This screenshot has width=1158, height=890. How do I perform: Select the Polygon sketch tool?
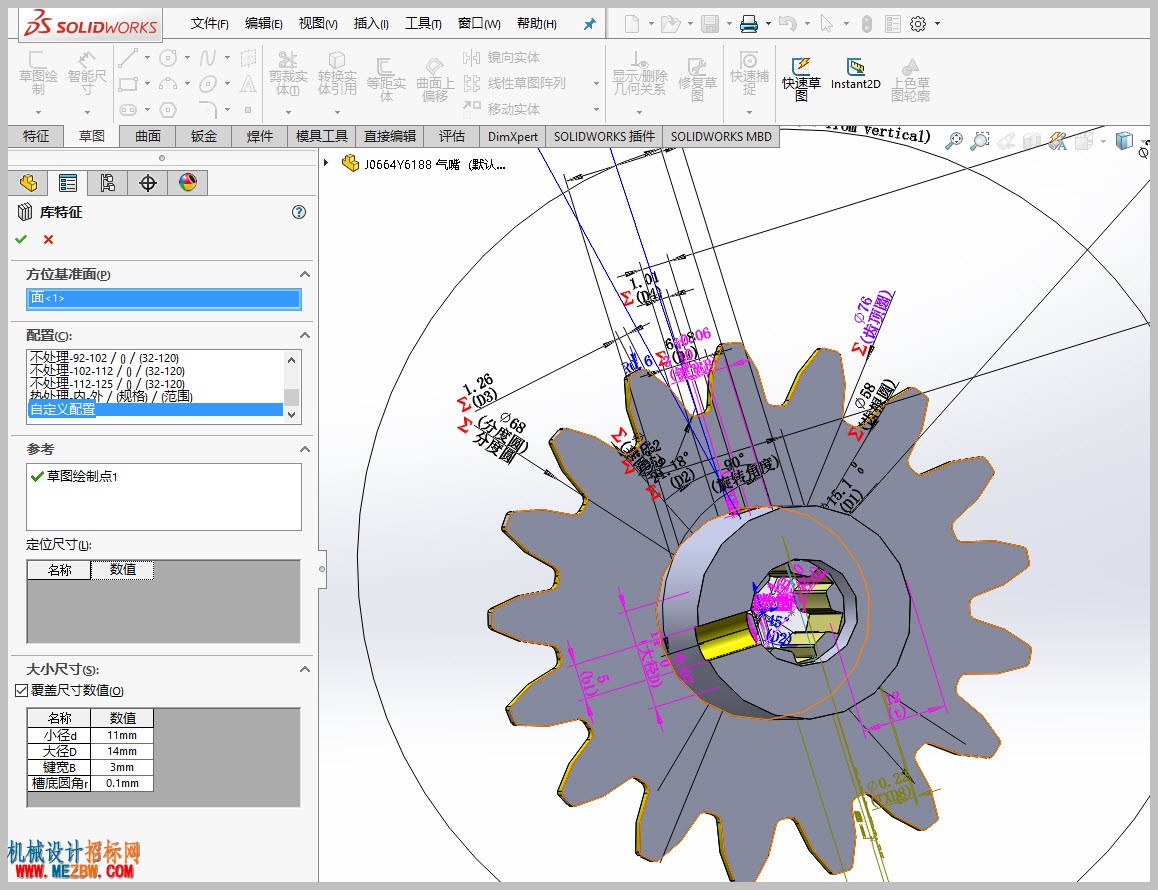click(168, 109)
